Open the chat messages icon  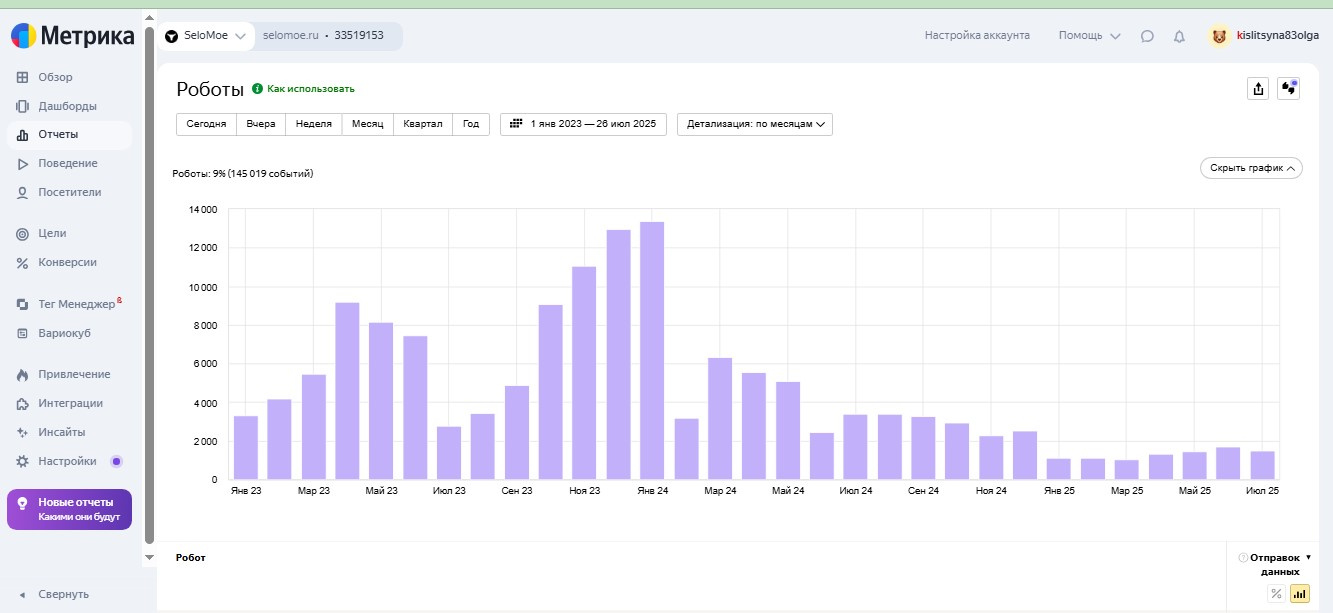coord(1147,36)
